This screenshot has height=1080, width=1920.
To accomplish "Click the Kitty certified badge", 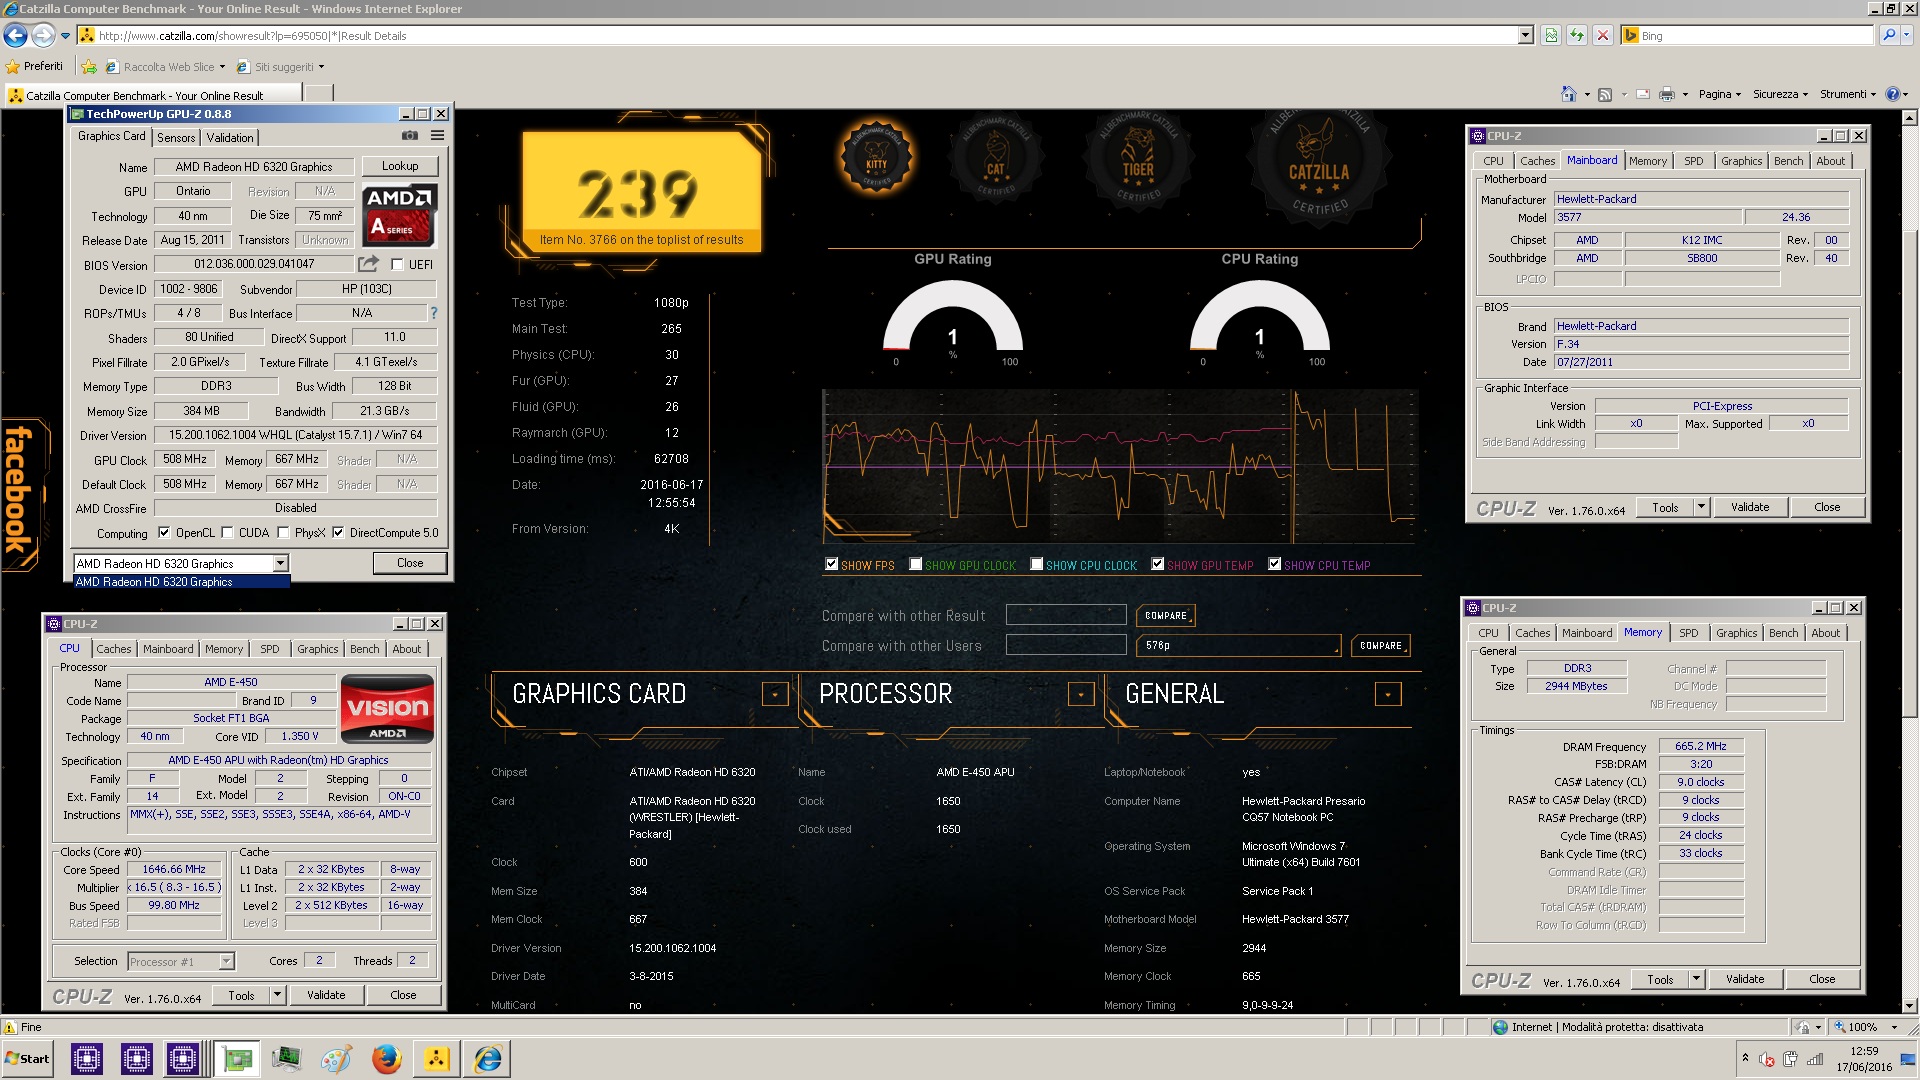I will (x=876, y=158).
